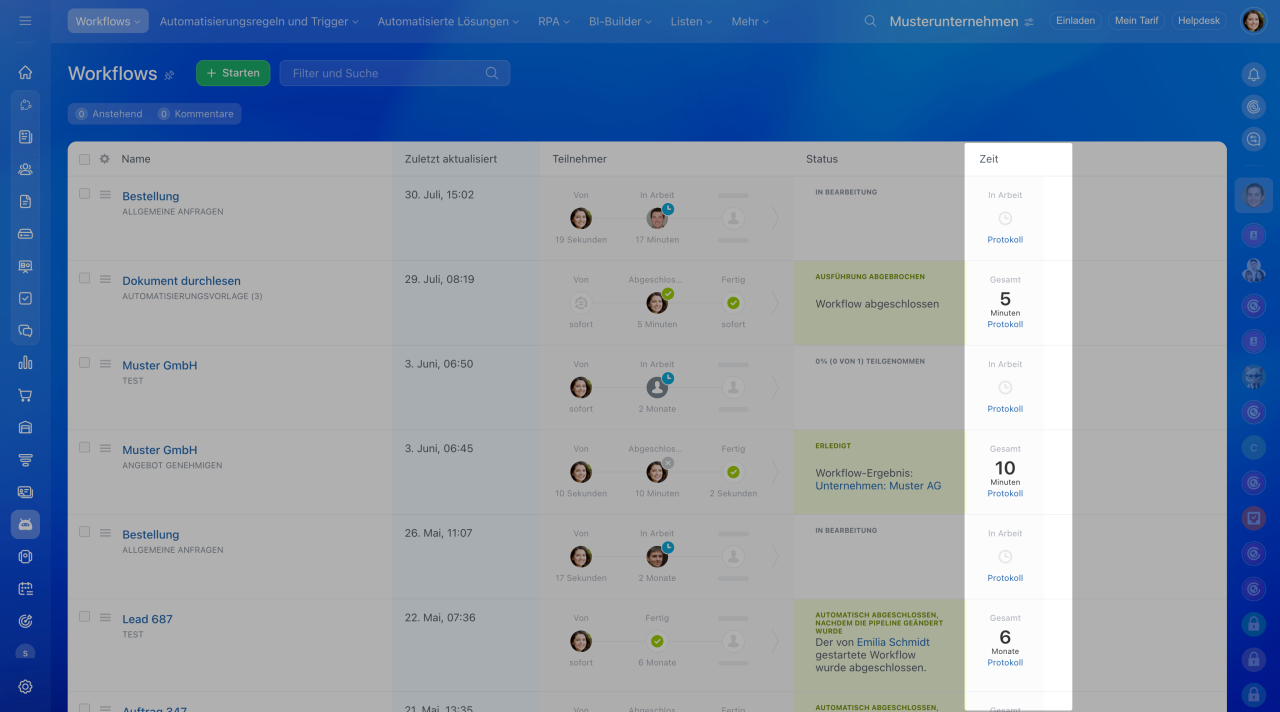
Task: Expand Automatisierte Lösungen menu
Action: (x=448, y=21)
